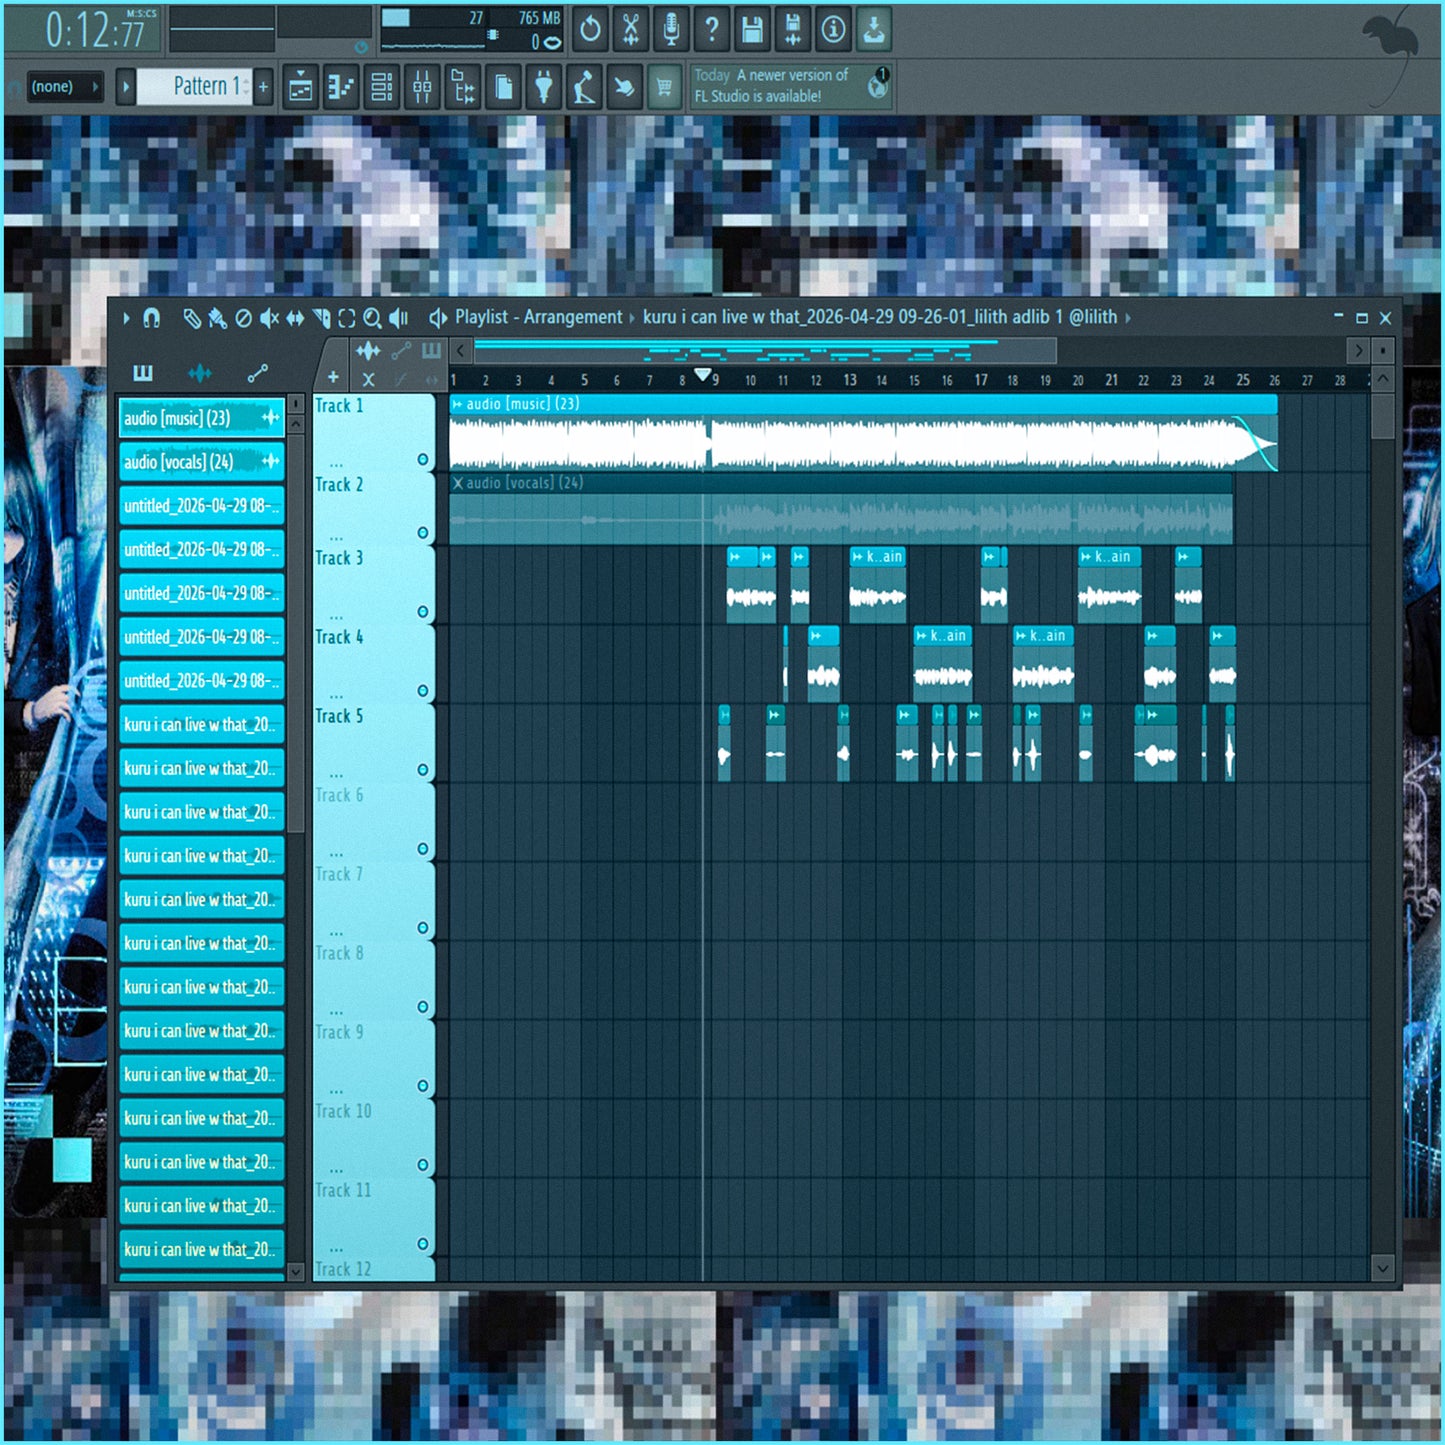Viewport: 1445px width, 1445px height.
Task: Click the Playlist vertical scrollbar down arrow
Action: (1382, 1268)
